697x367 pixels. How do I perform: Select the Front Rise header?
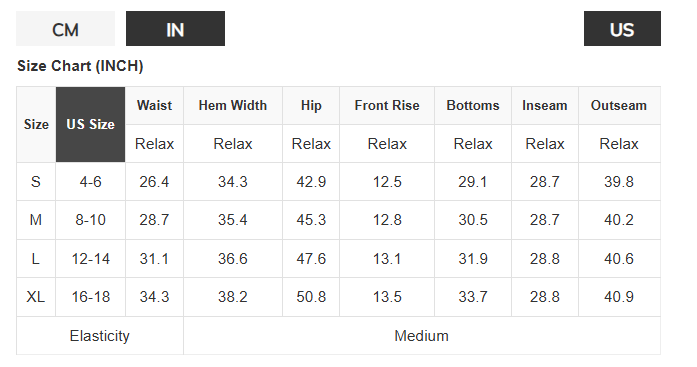[387, 106]
